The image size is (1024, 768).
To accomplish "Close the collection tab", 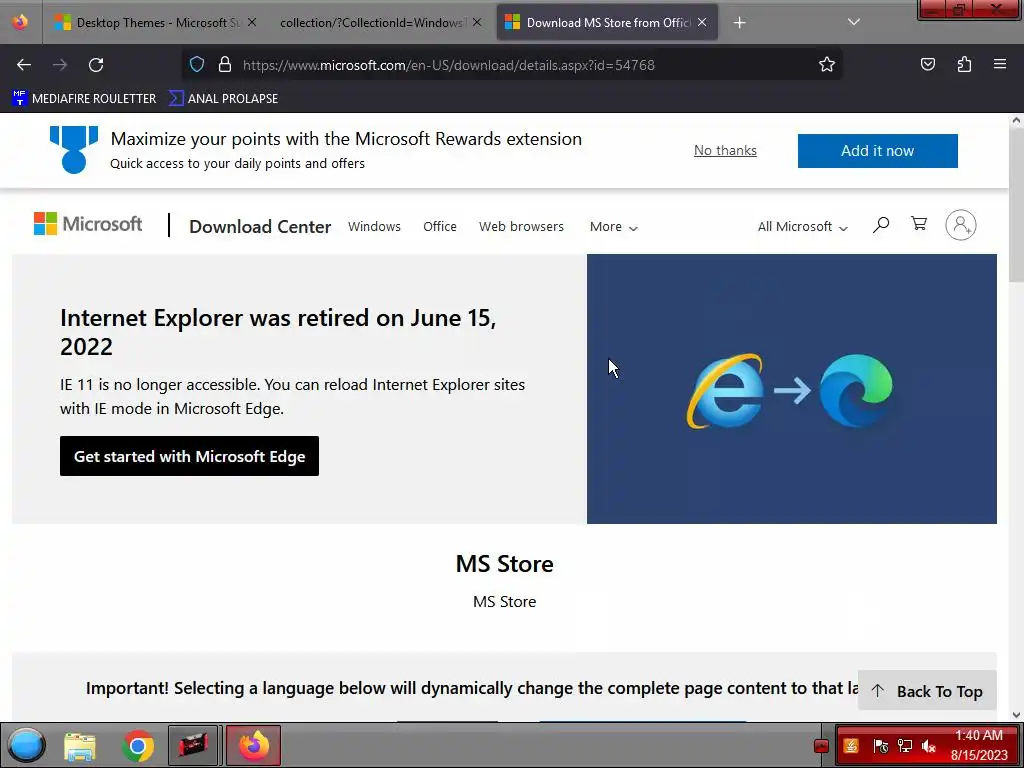I will pos(477,22).
